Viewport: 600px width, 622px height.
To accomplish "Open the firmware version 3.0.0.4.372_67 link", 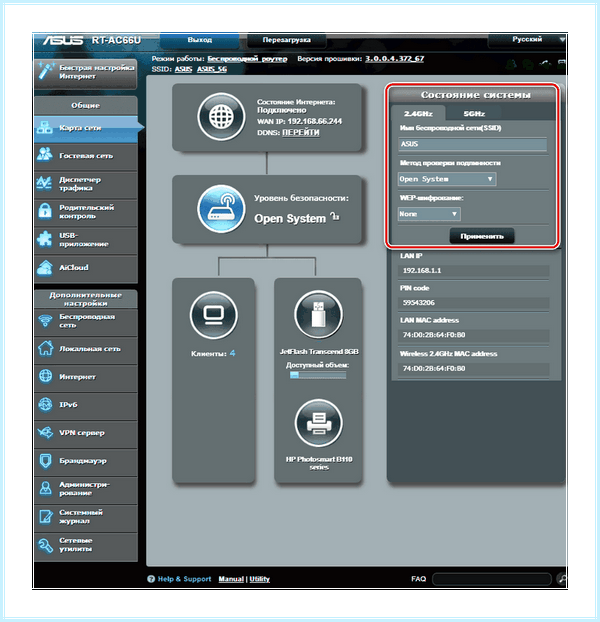I will 395,59.
